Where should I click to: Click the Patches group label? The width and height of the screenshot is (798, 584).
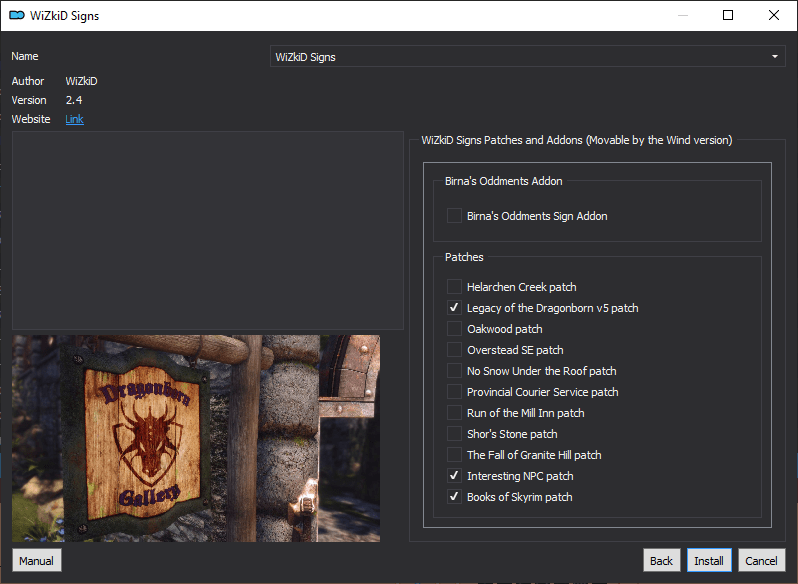pos(464,257)
